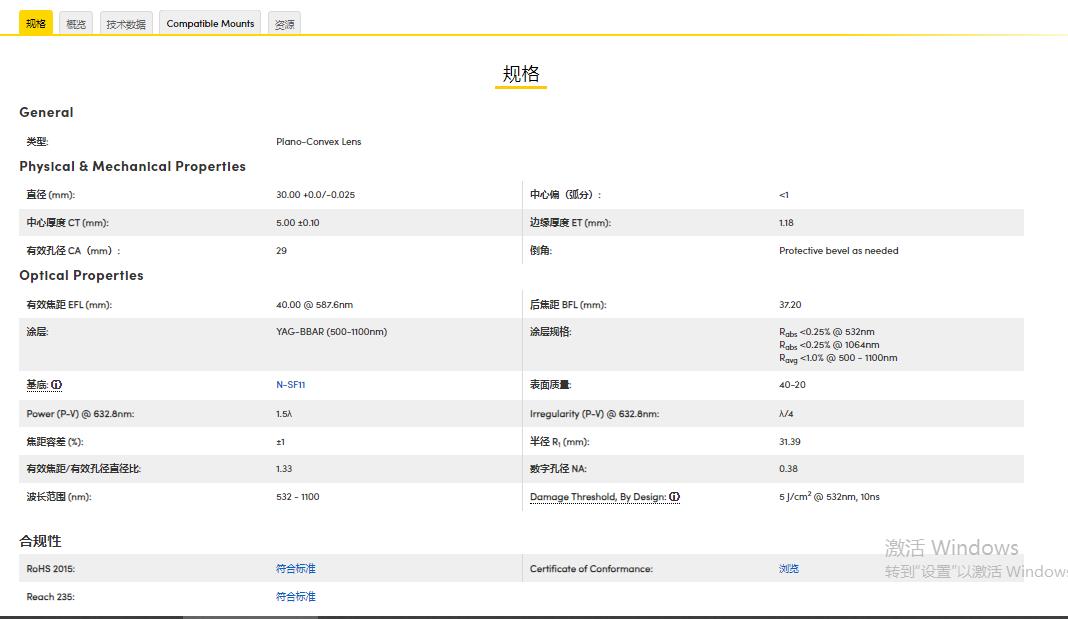Viewport: 1068px width, 619px height.
Task: Click the Plano-Convex Lens type value
Action: coord(318,141)
